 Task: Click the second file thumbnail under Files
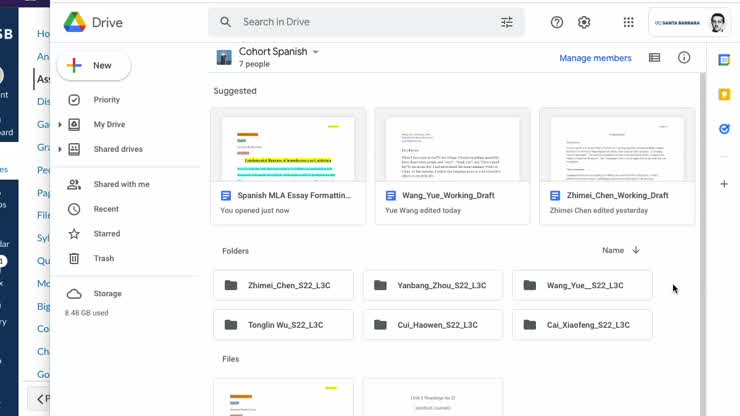pos(433,397)
